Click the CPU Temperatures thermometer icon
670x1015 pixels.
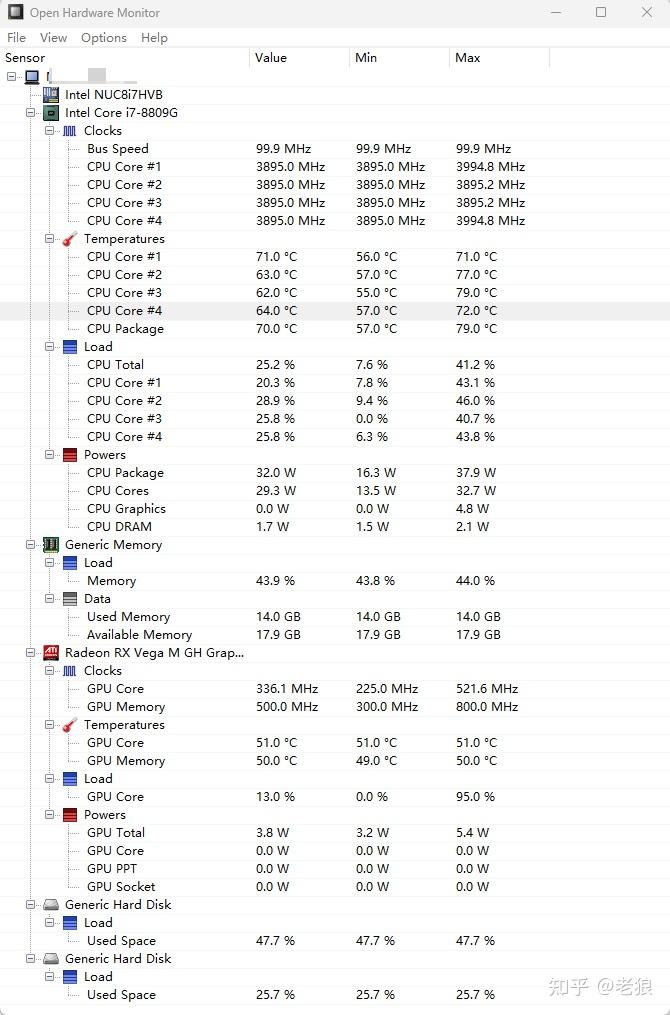[70, 239]
